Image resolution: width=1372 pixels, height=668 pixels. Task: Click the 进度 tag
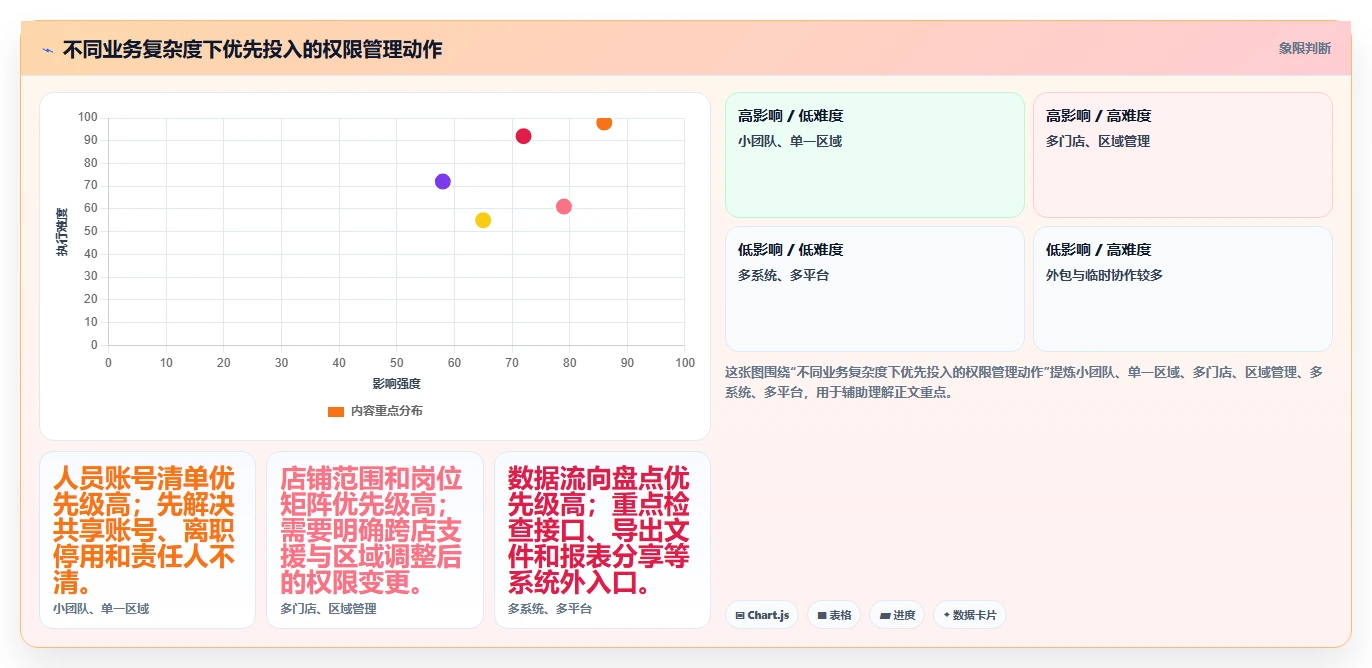point(898,615)
